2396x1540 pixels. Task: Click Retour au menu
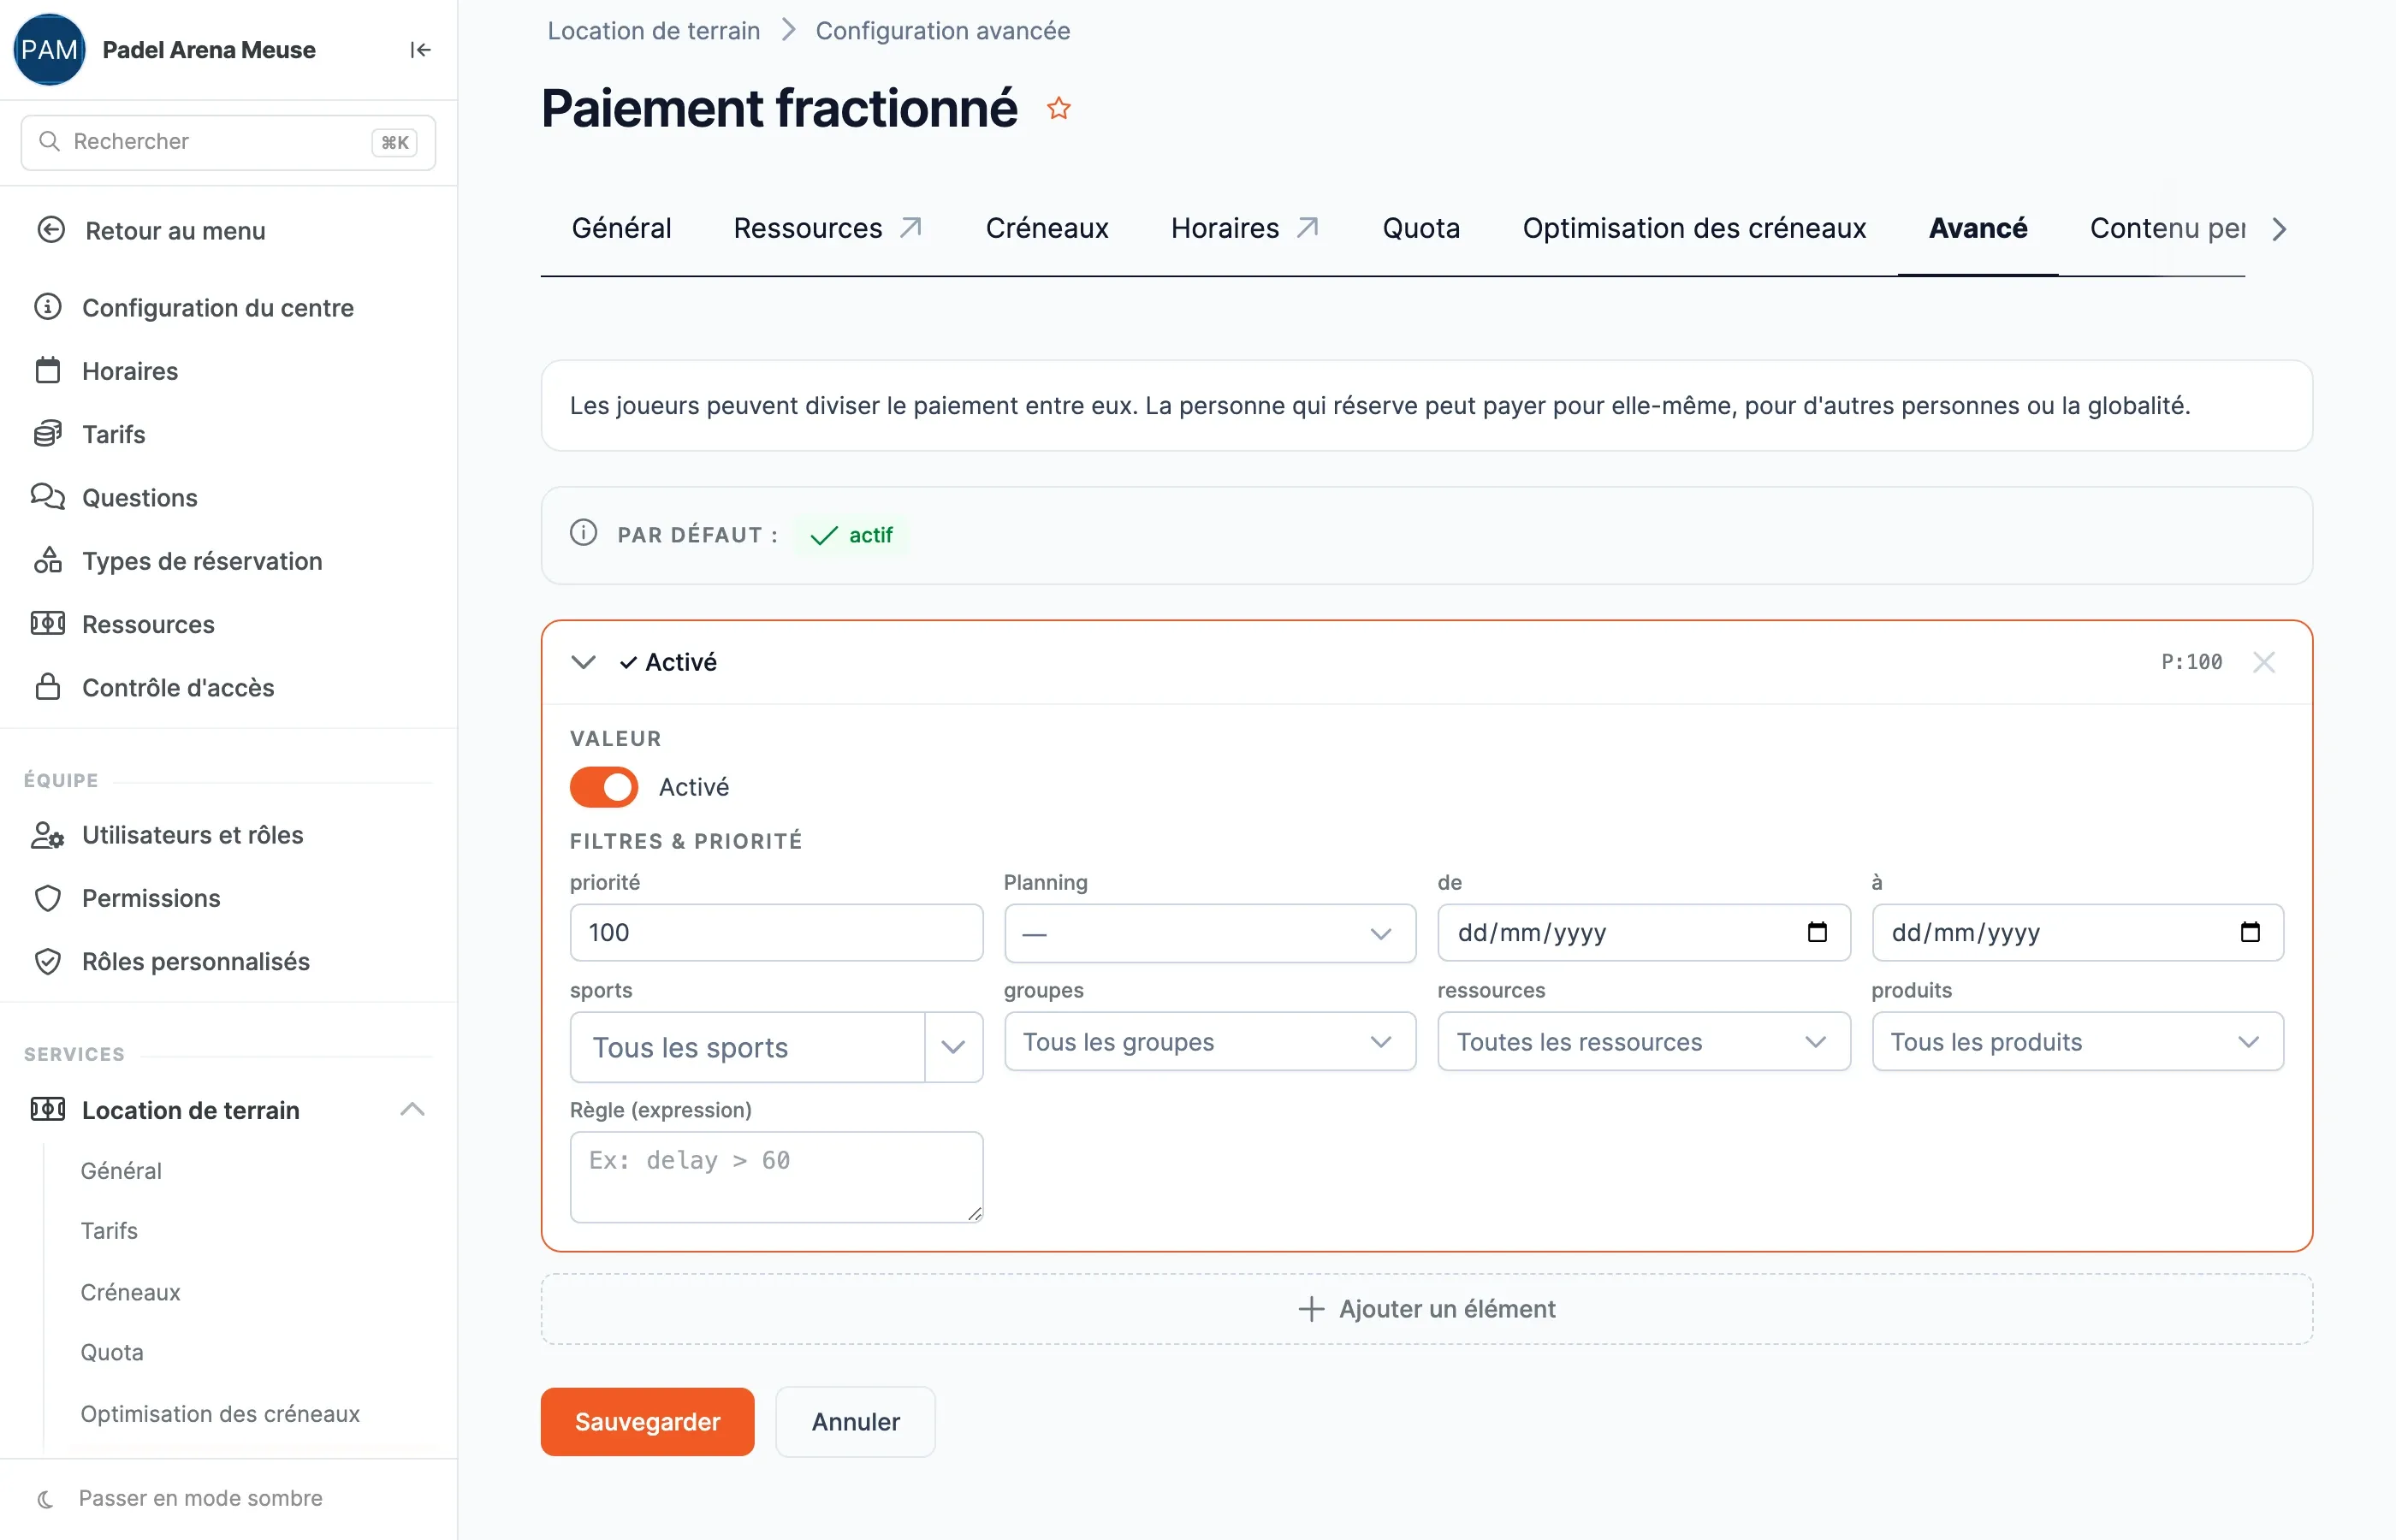[175, 230]
